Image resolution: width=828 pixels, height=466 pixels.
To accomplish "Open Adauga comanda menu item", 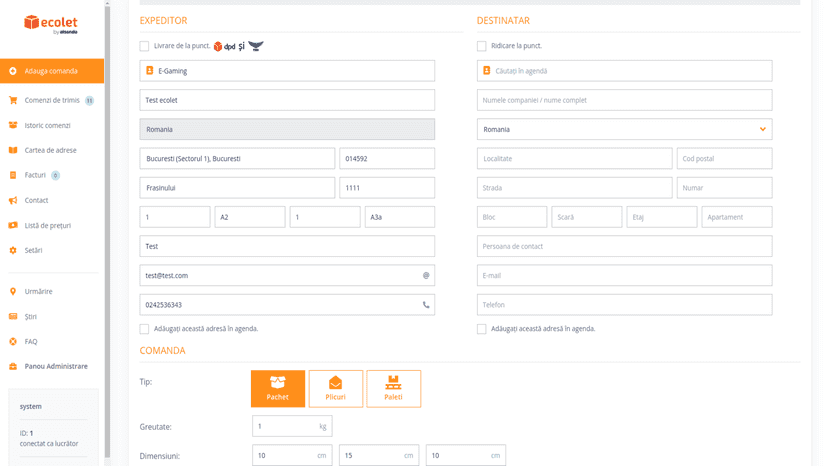I will 52,71.
